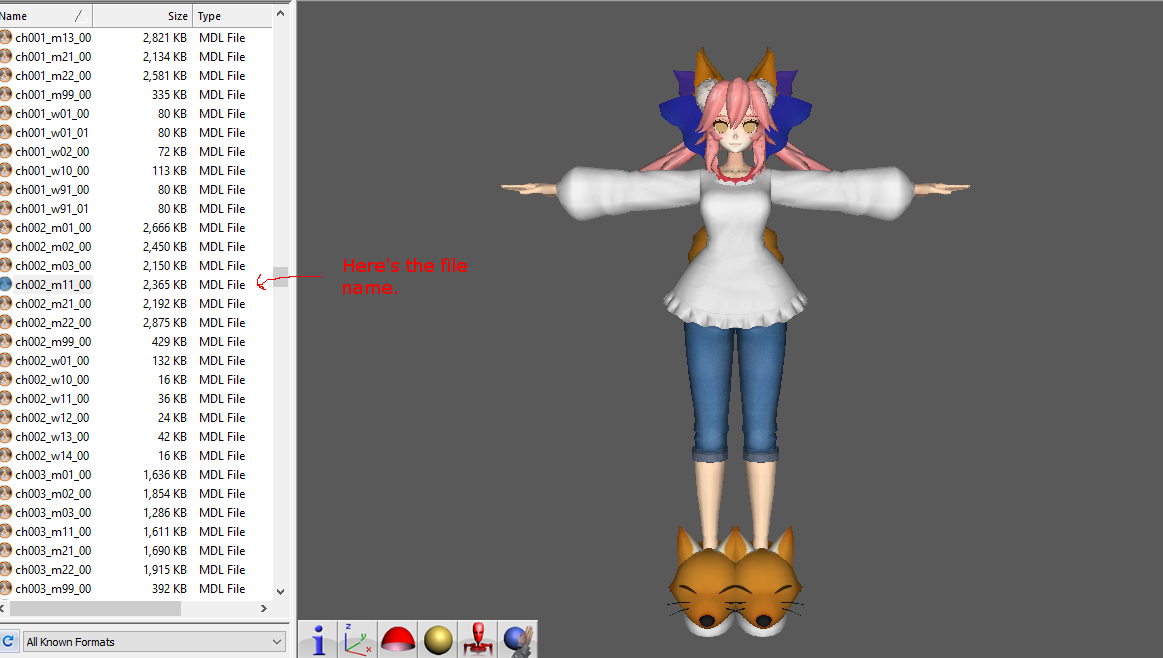
Task: Click the 3D character model preview
Action: 736,341
